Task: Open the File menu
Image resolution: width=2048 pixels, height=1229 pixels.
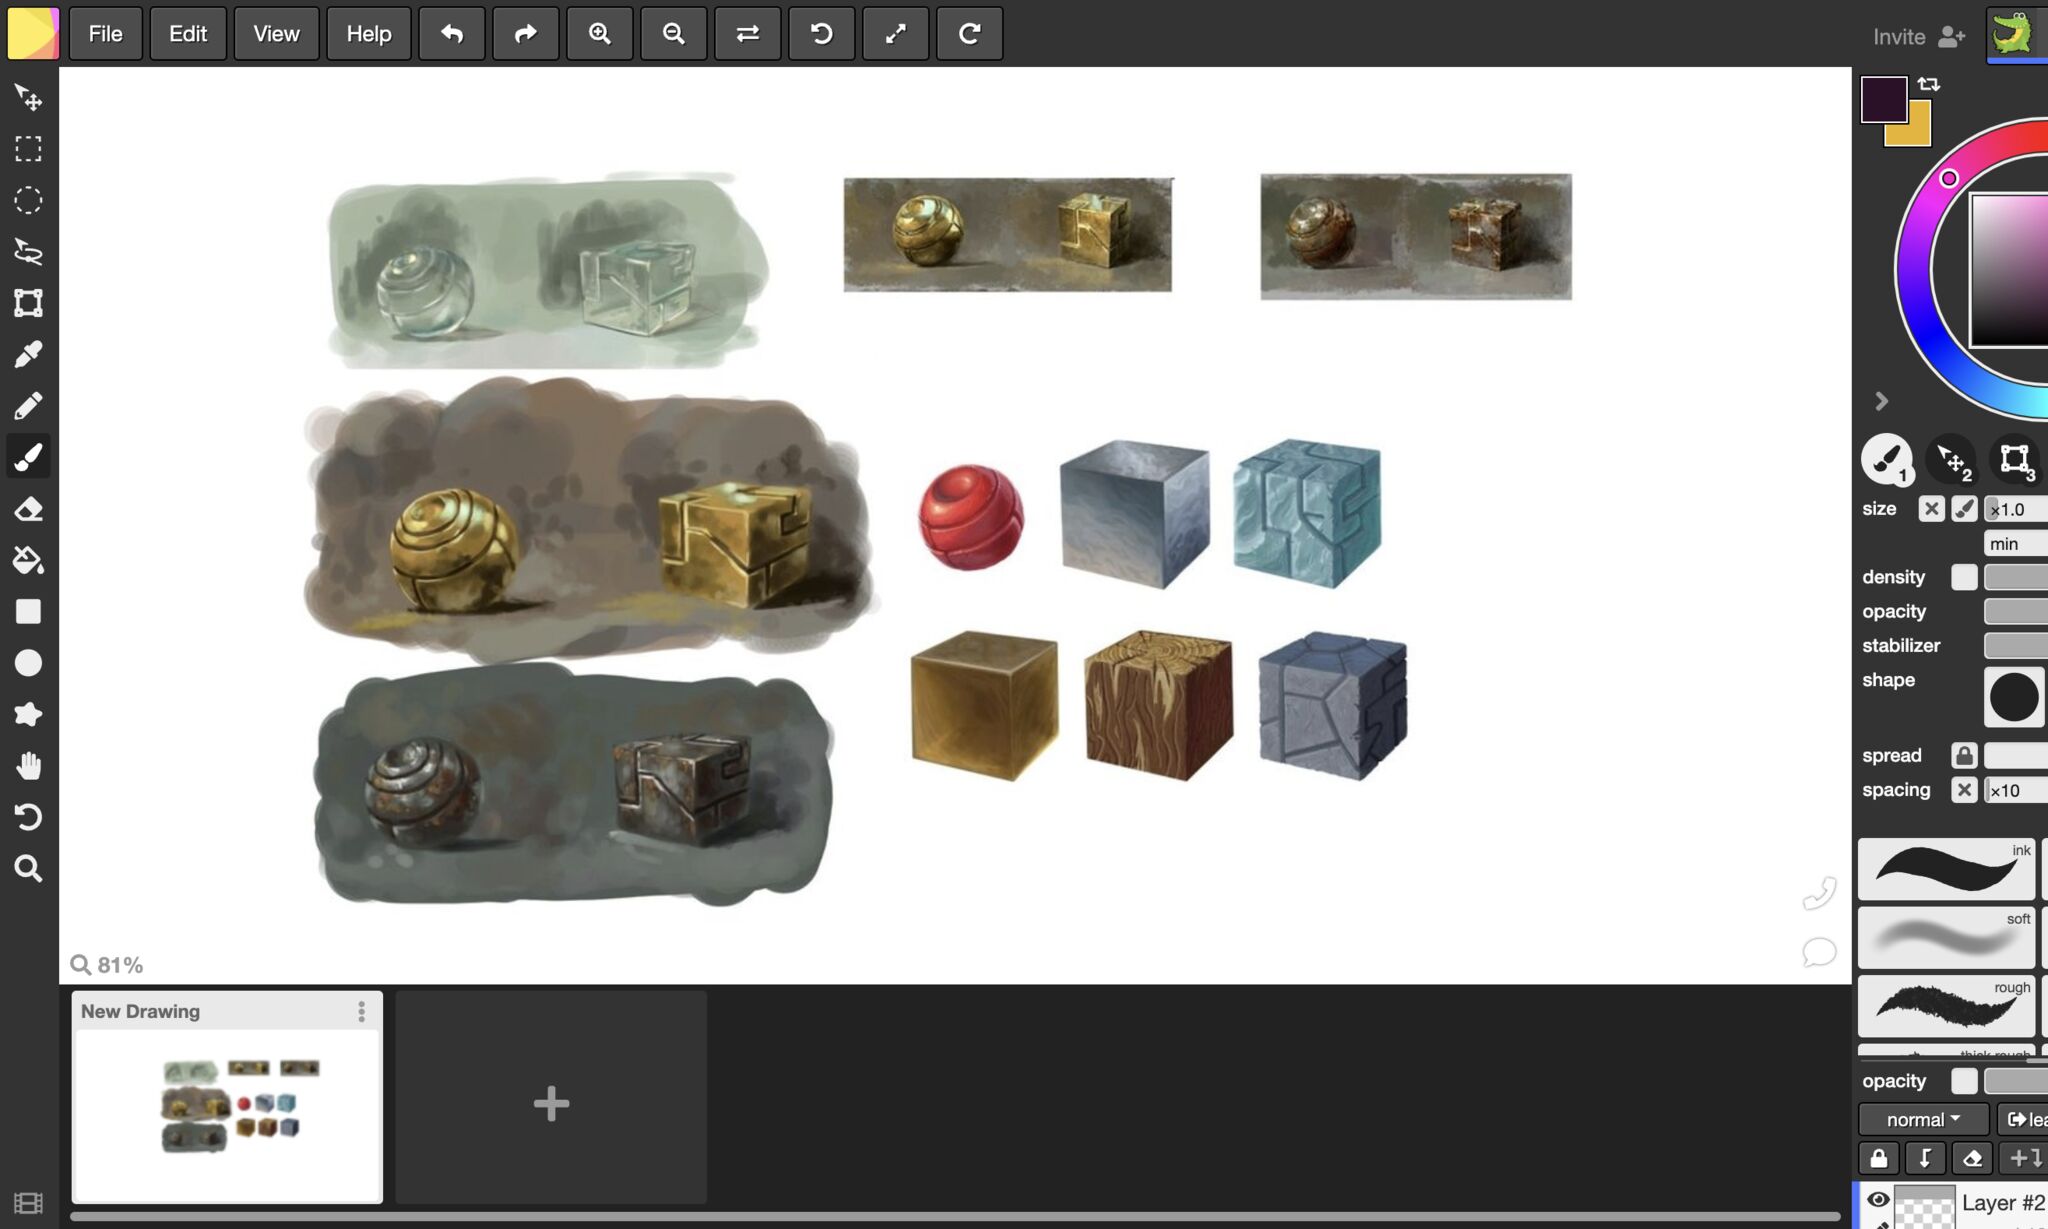Action: coord(105,34)
